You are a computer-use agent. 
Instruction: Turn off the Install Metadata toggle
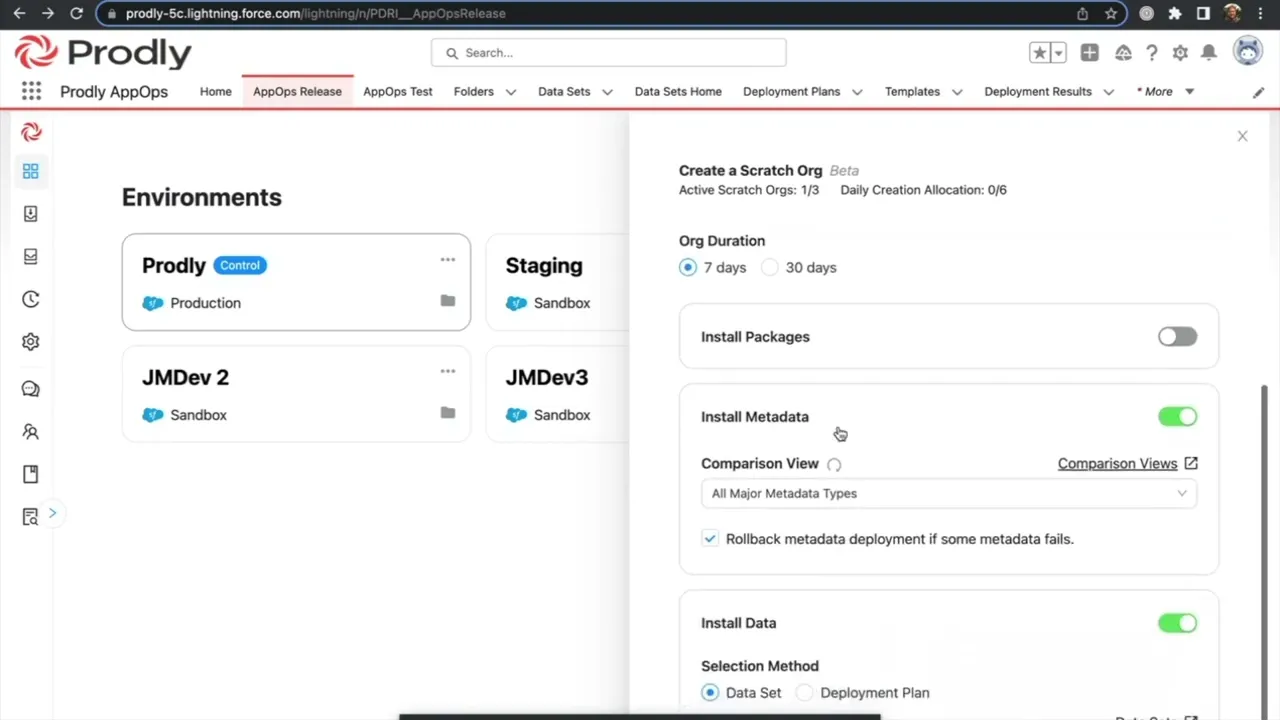pos(1177,417)
